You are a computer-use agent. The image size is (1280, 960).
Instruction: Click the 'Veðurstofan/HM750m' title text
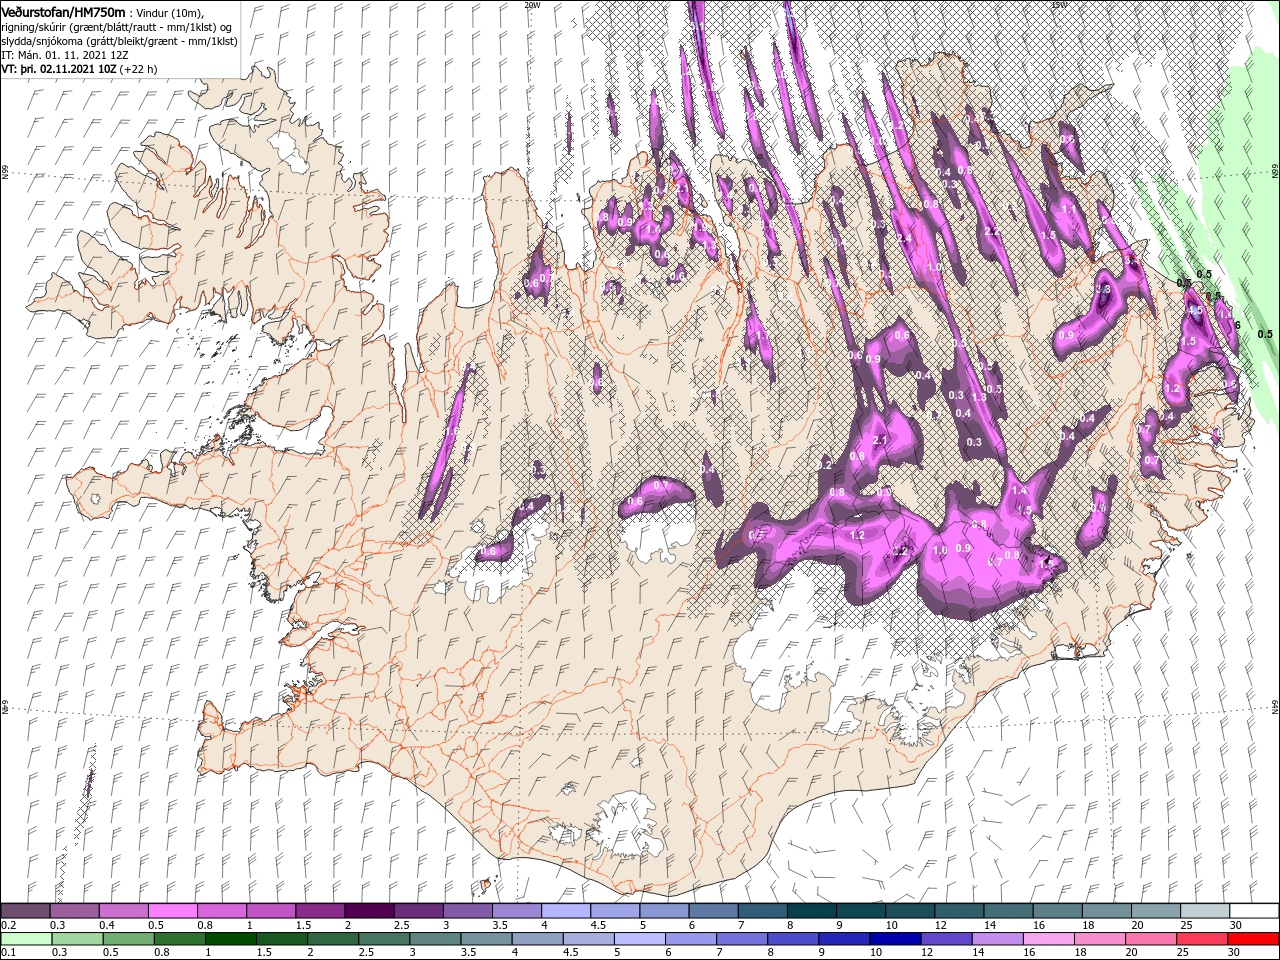[63, 11]
